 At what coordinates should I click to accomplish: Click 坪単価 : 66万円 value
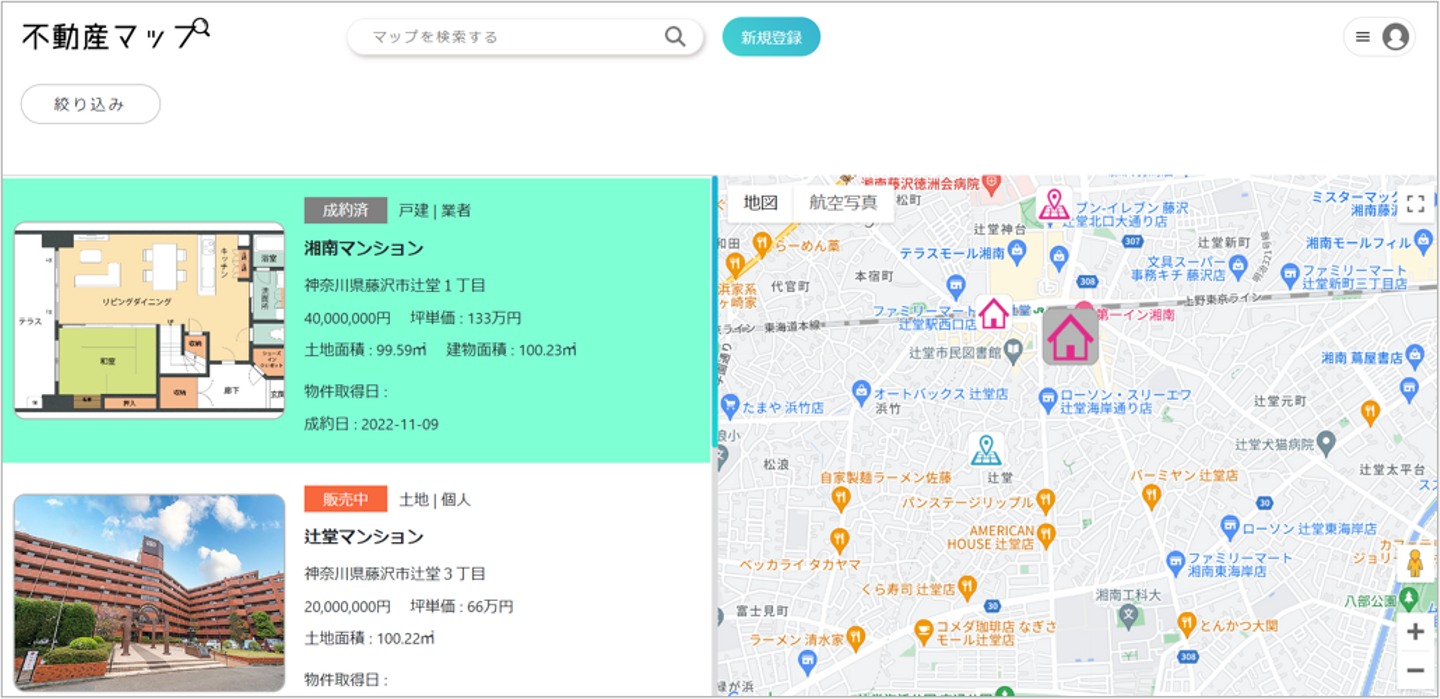(462, 606)
